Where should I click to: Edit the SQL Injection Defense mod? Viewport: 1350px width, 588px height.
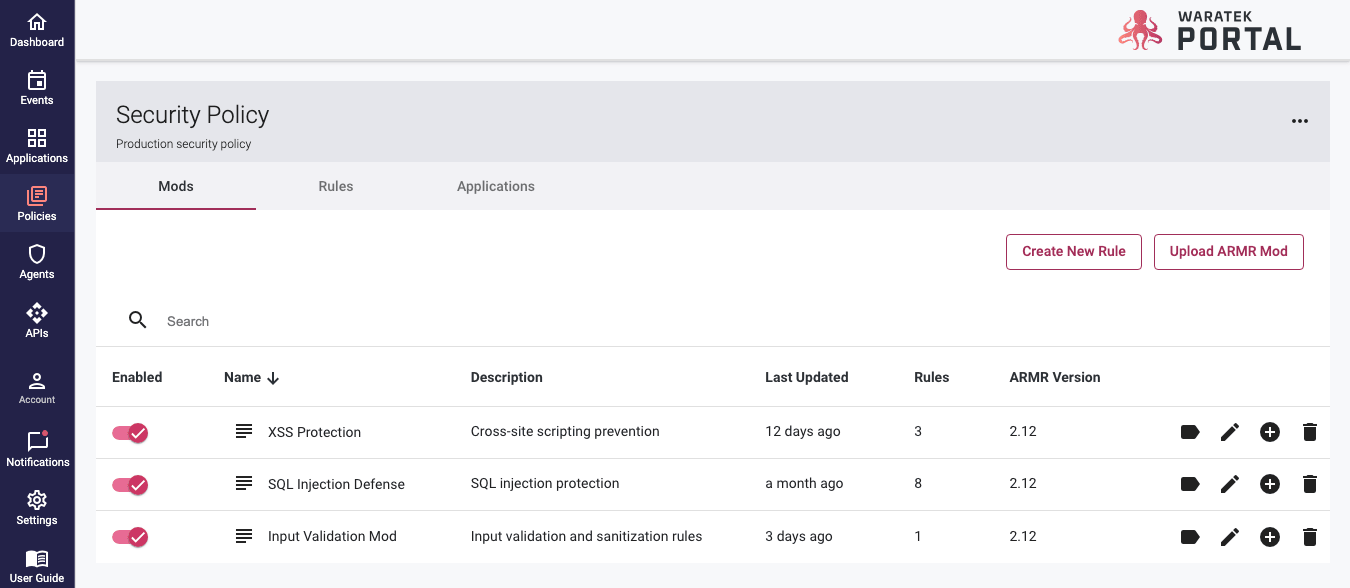pos(1229,484)
